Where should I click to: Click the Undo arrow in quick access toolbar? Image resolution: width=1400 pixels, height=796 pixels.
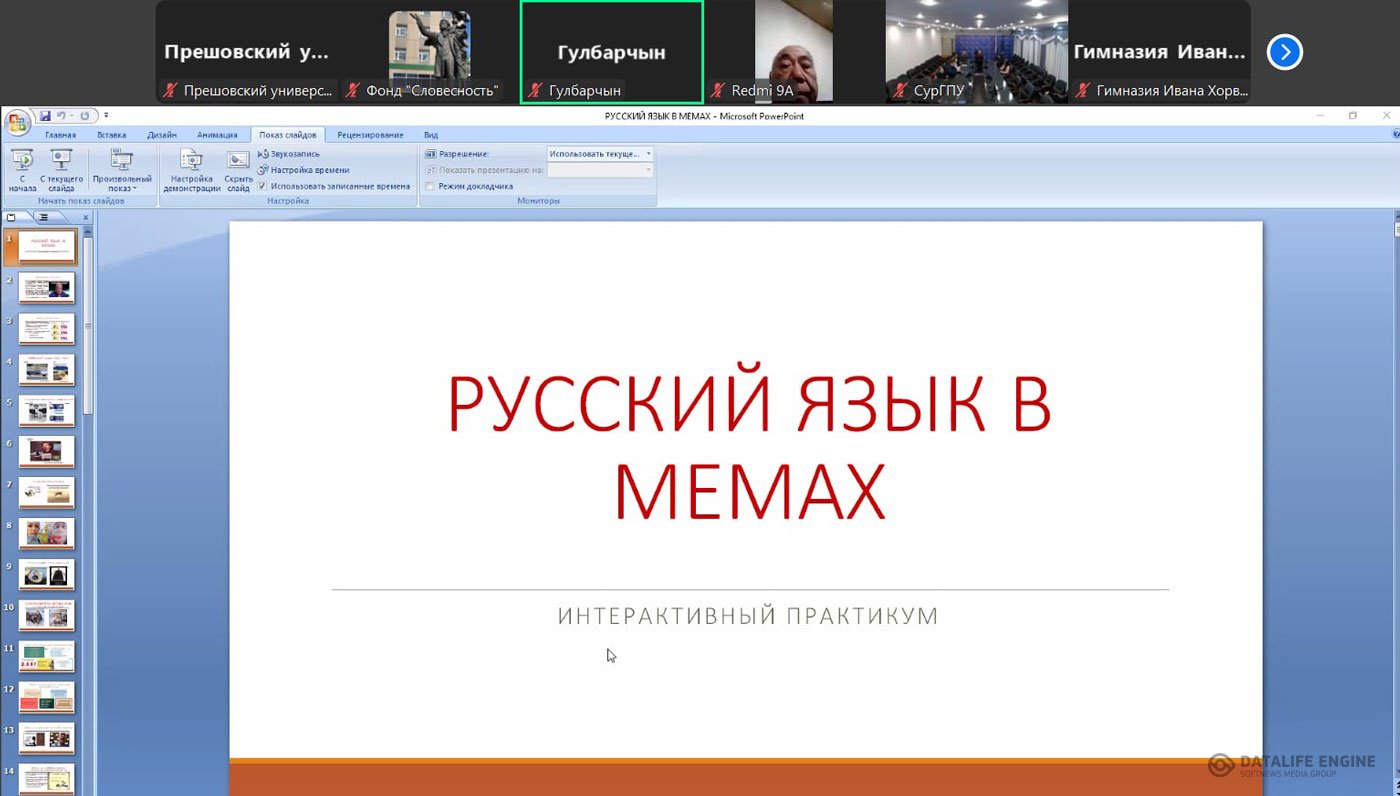(62, 116)
